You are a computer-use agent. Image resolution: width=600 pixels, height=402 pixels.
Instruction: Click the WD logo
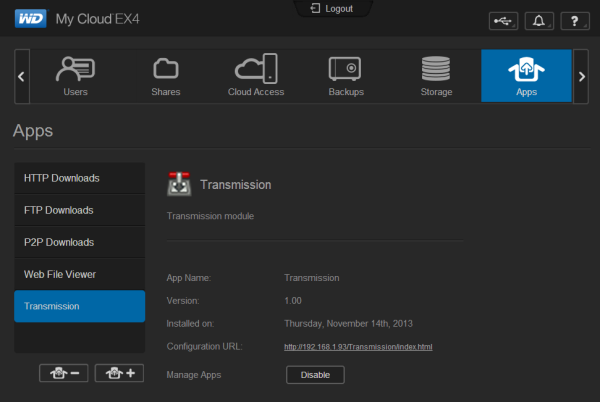[31, 18]
